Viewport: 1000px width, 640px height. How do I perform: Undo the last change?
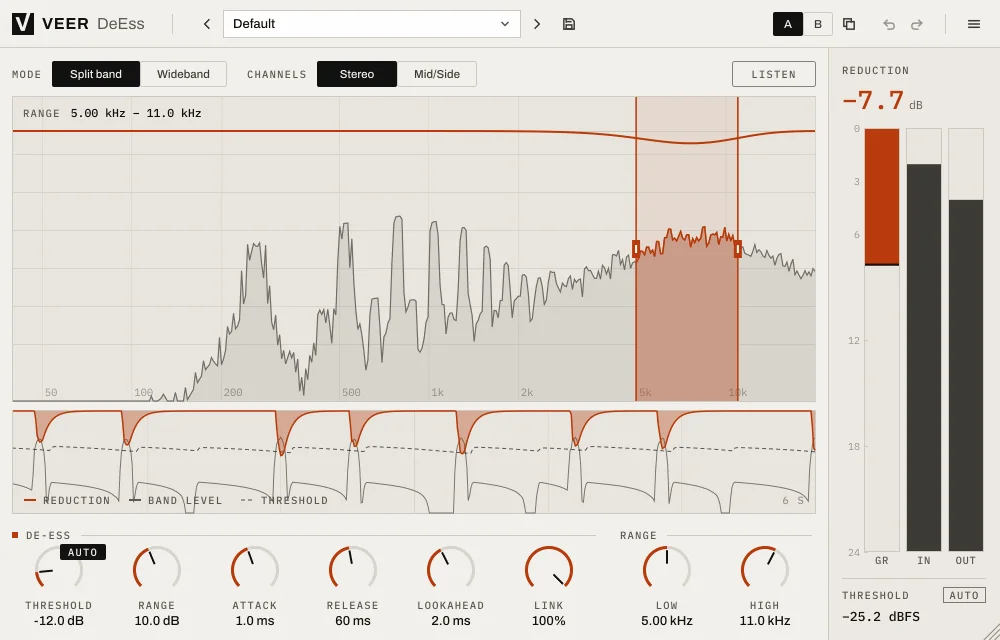point(889,24)
